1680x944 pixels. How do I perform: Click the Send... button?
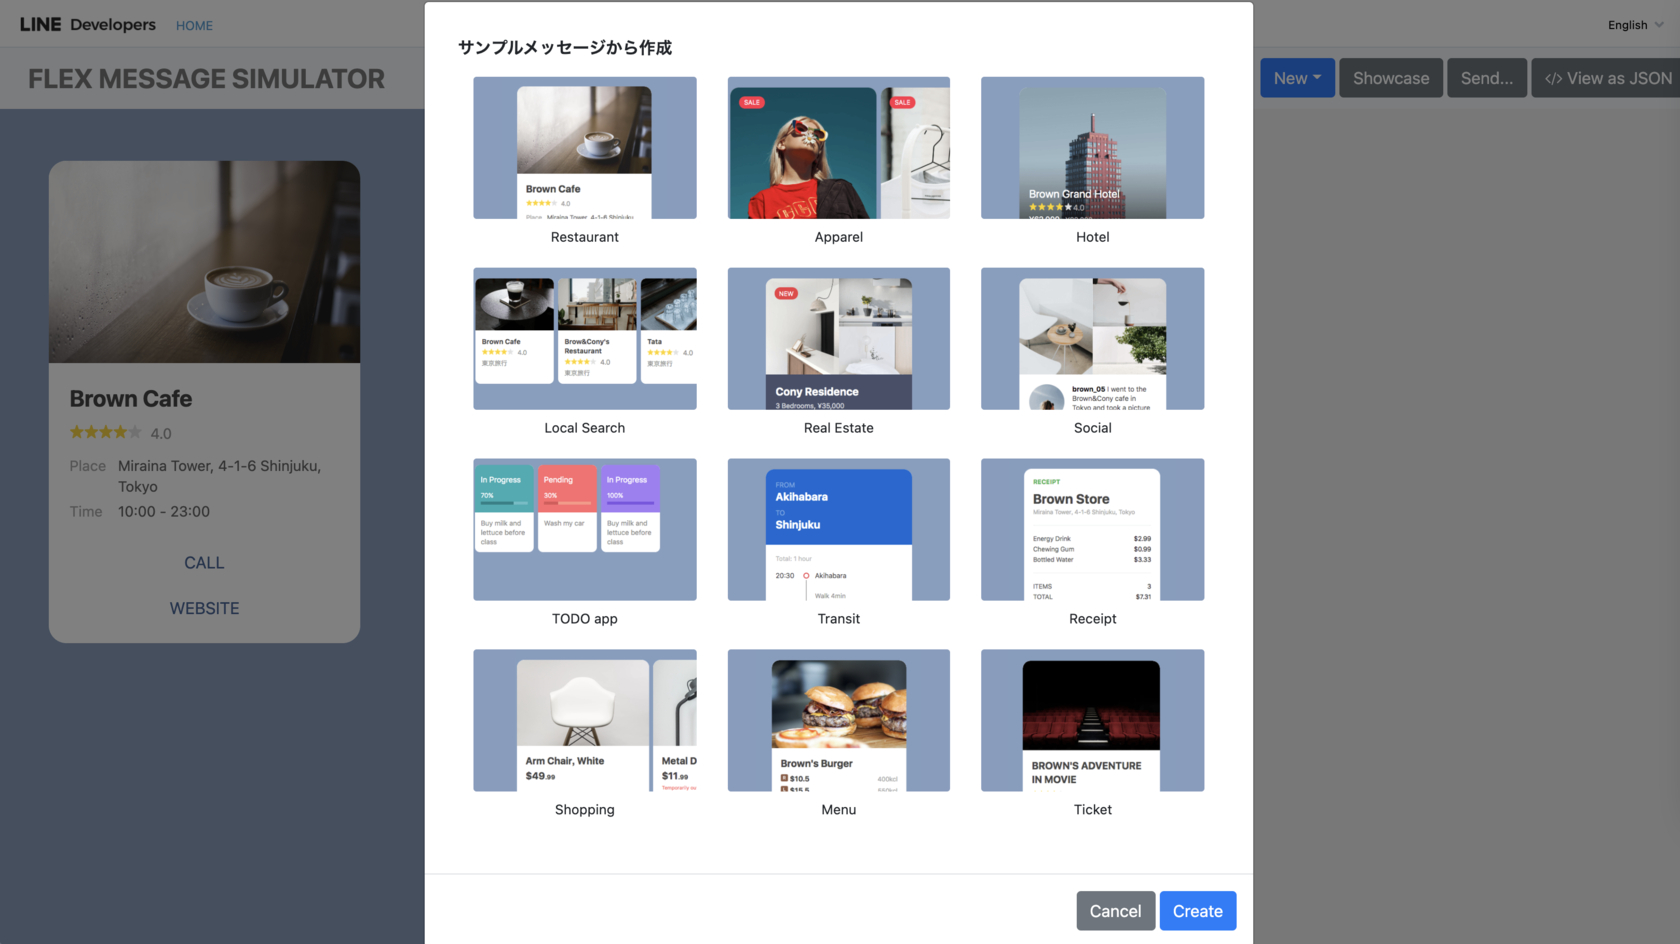point(1487,77)
